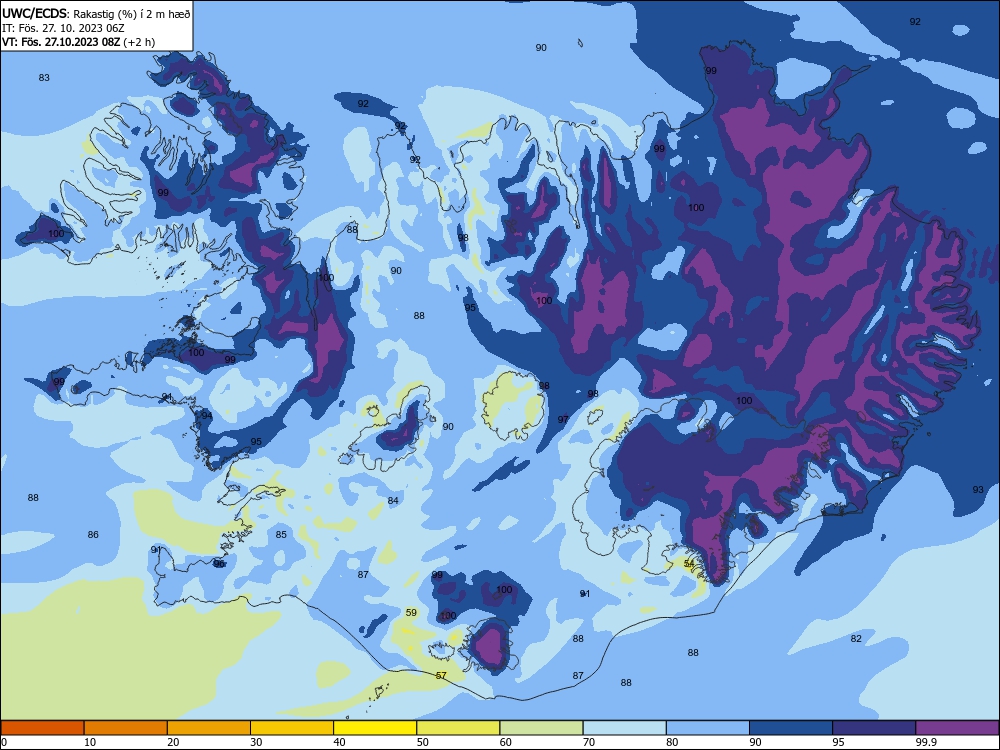Click the medium blue 80–90 legend swatch

click(708, 728)
